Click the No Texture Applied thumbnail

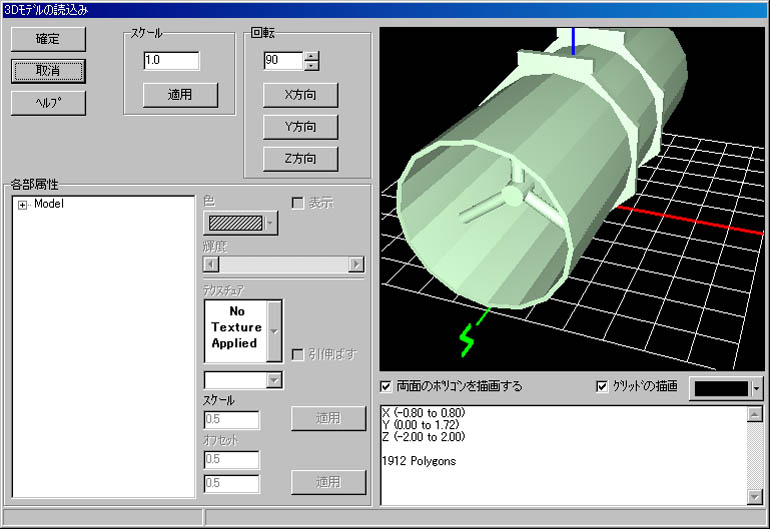[x=236, y=331]
